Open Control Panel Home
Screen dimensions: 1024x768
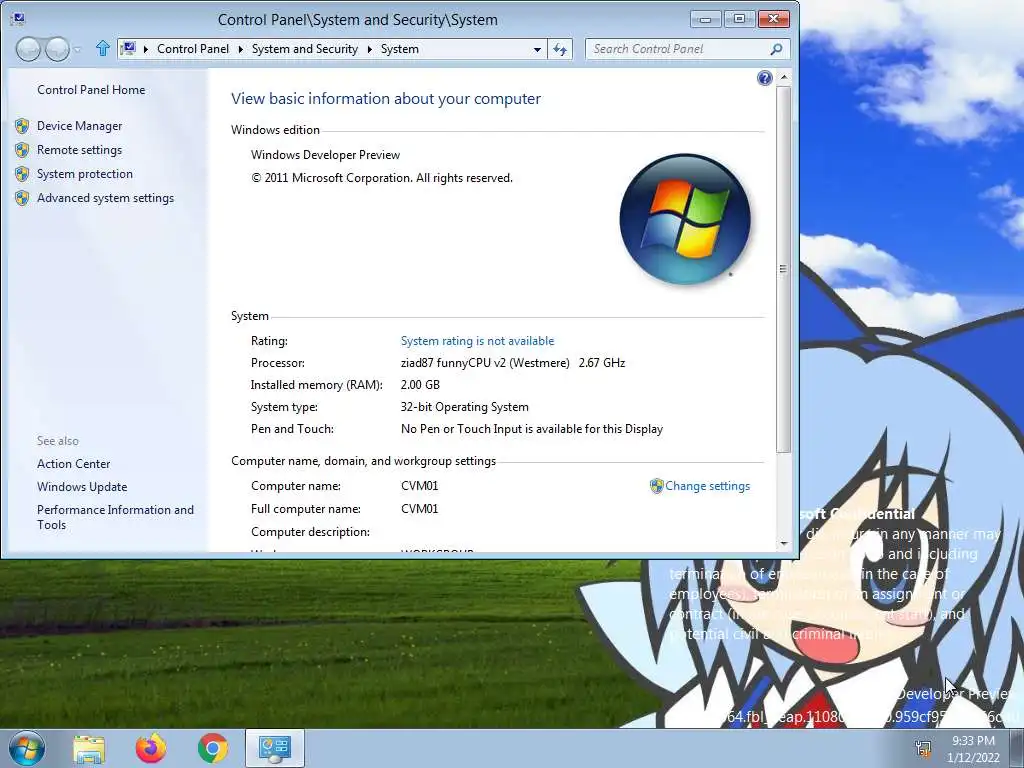[91, 90]
